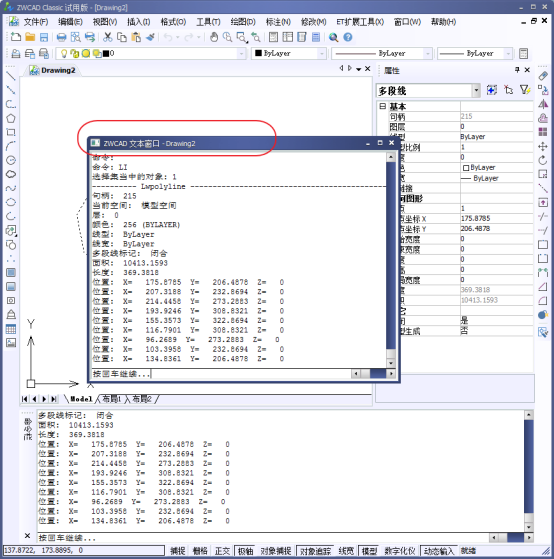
Task: Select the Pan hand tool
Action: pyautogui.click(x=214, y=37)
